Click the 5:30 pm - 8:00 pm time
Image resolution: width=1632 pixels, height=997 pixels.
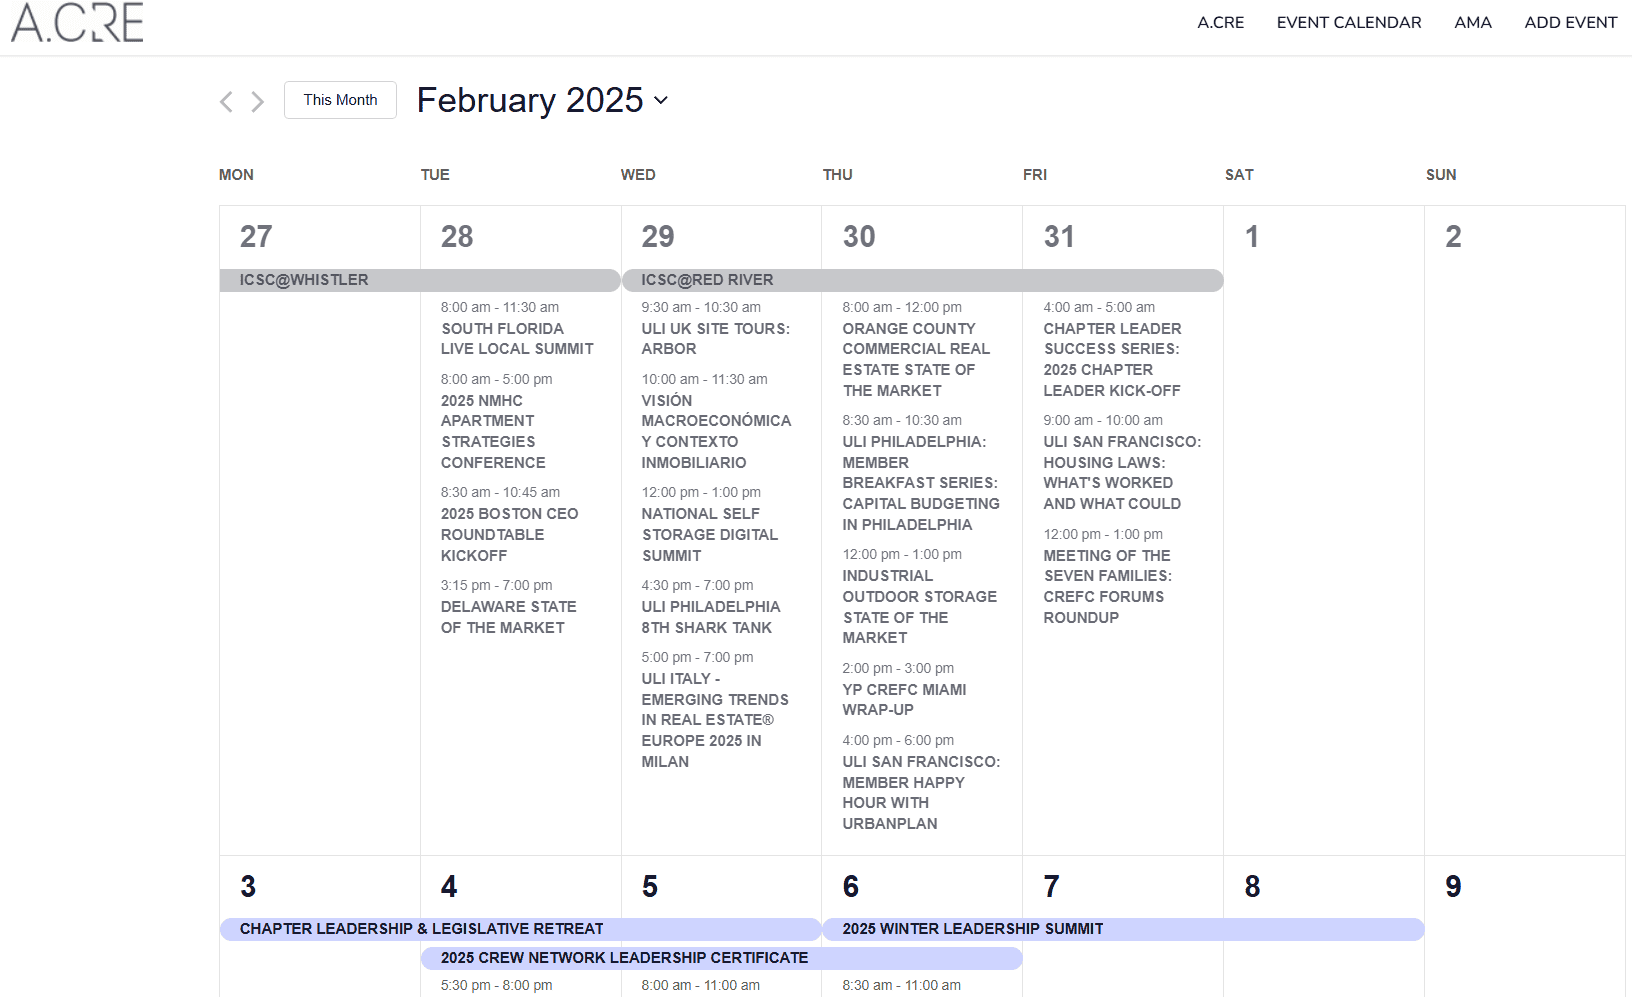coord(497,985)
